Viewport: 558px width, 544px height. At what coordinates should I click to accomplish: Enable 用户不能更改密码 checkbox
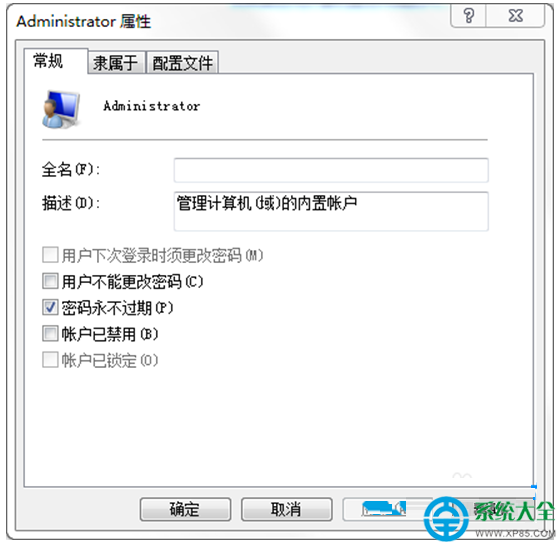[x=50, y=281]
